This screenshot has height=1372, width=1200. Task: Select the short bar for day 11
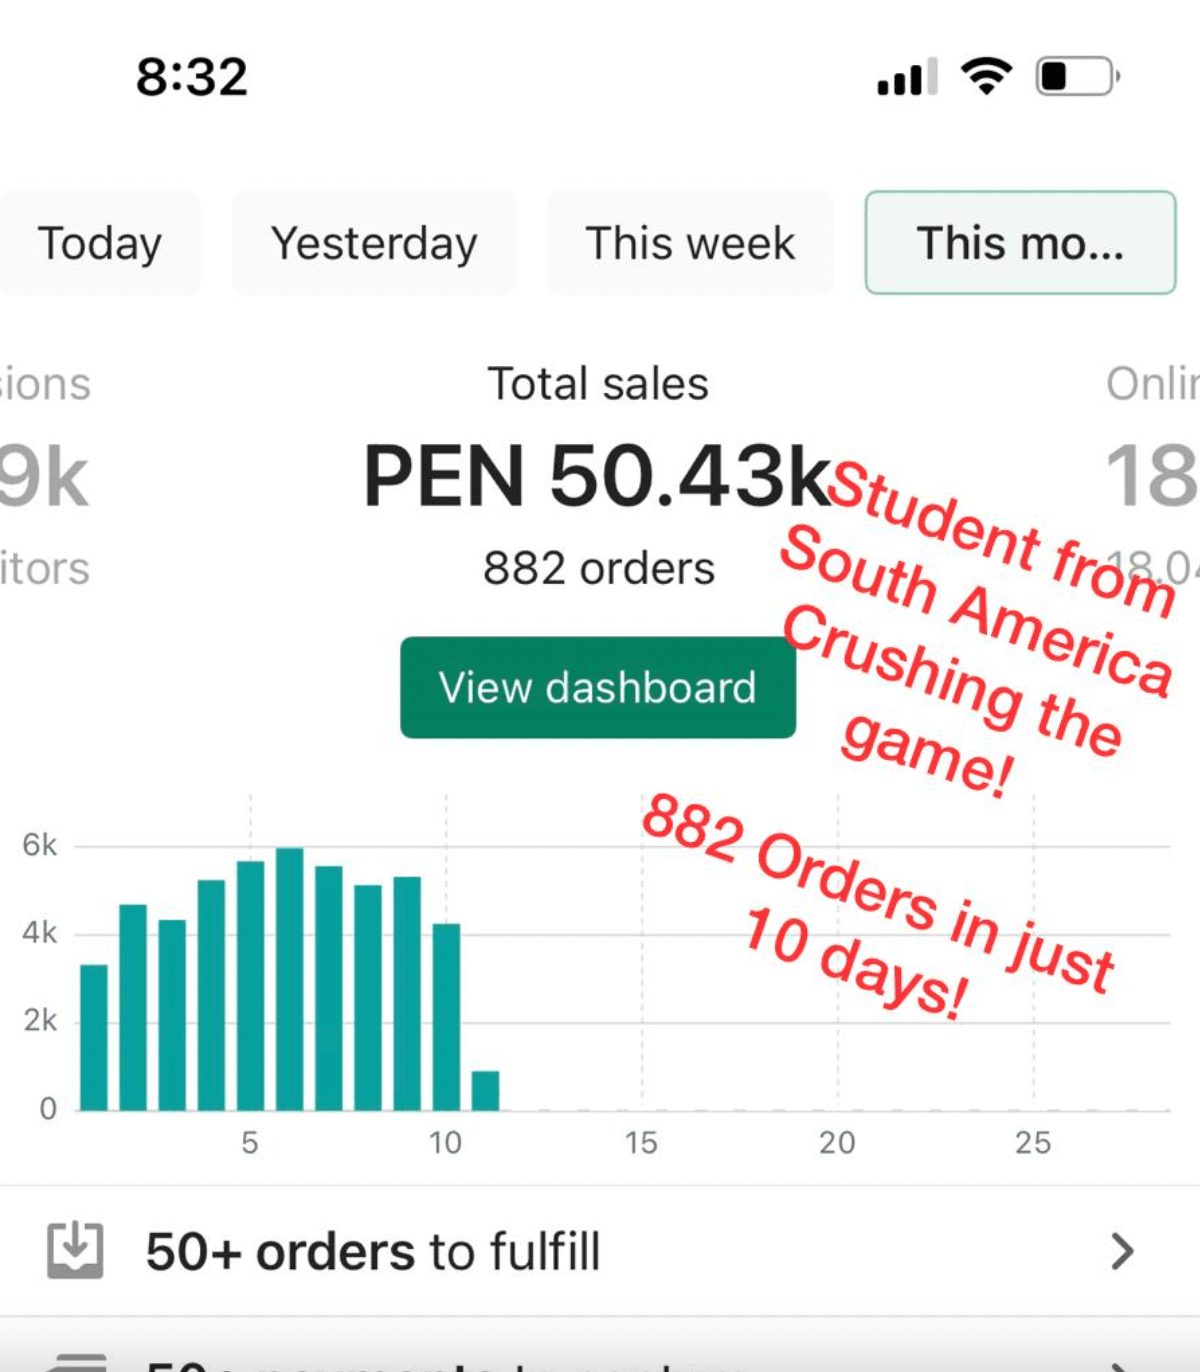(x=485, y=1091)
